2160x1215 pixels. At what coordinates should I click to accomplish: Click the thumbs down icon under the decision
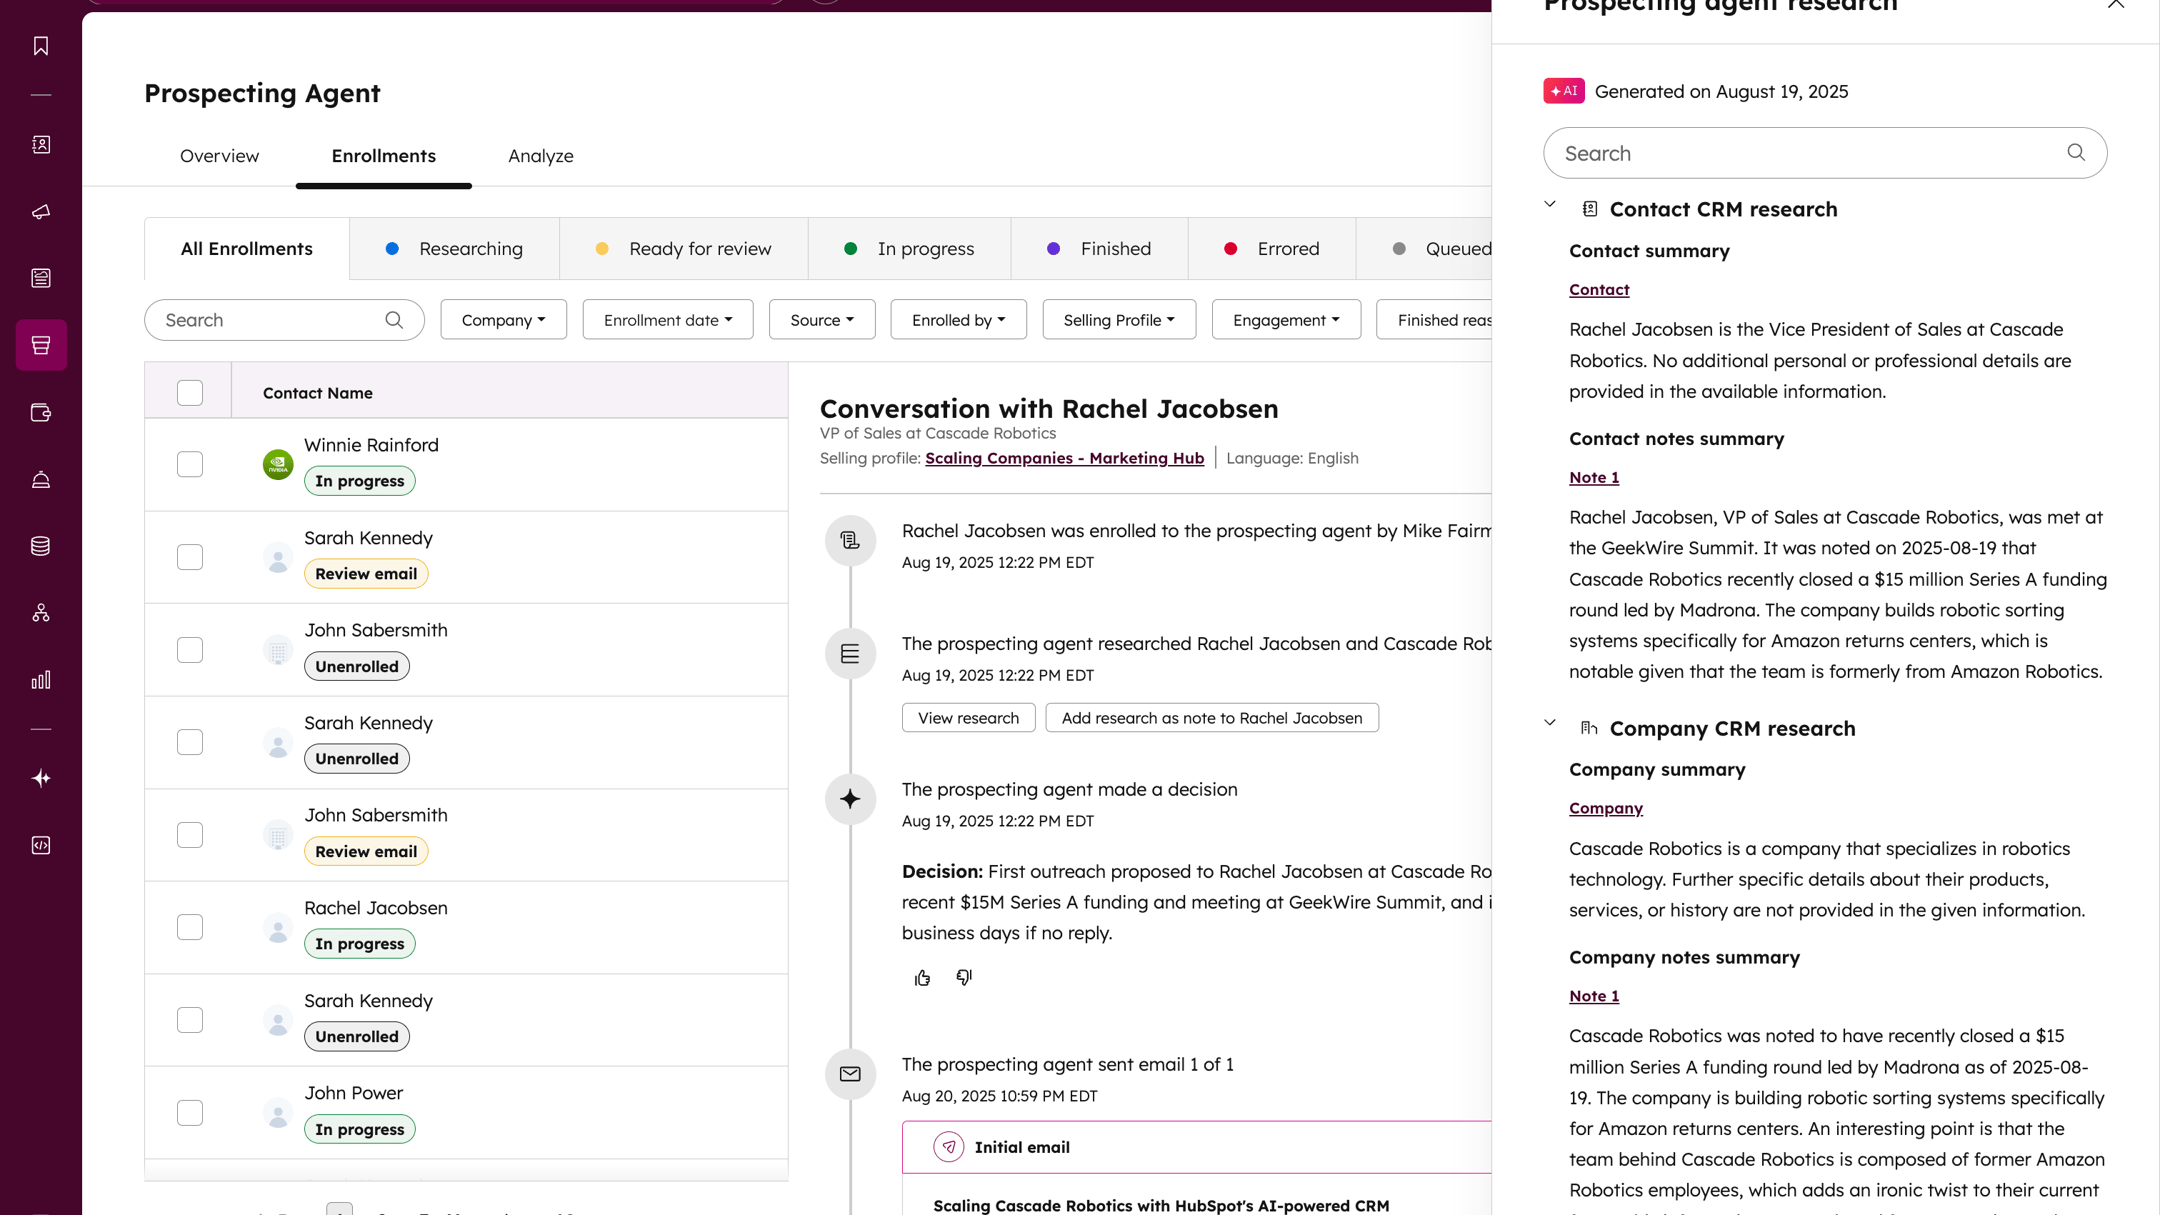963,977
